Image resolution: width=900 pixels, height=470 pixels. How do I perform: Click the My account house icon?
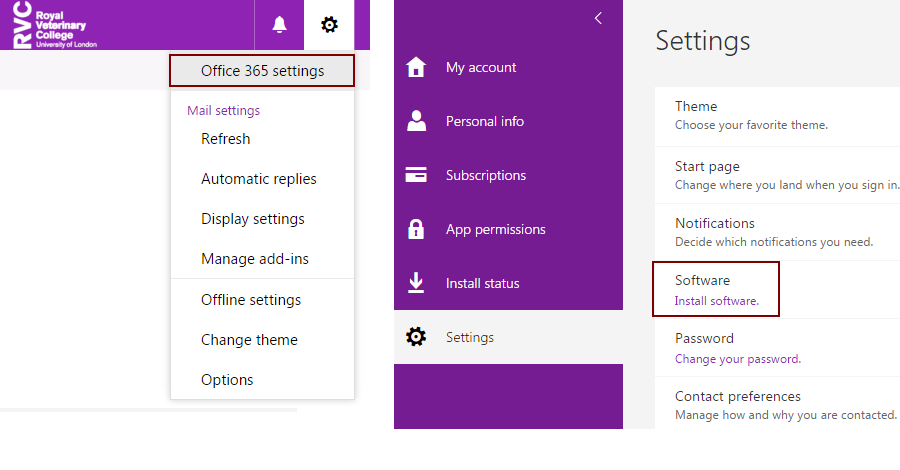click(x=416, y=67)
